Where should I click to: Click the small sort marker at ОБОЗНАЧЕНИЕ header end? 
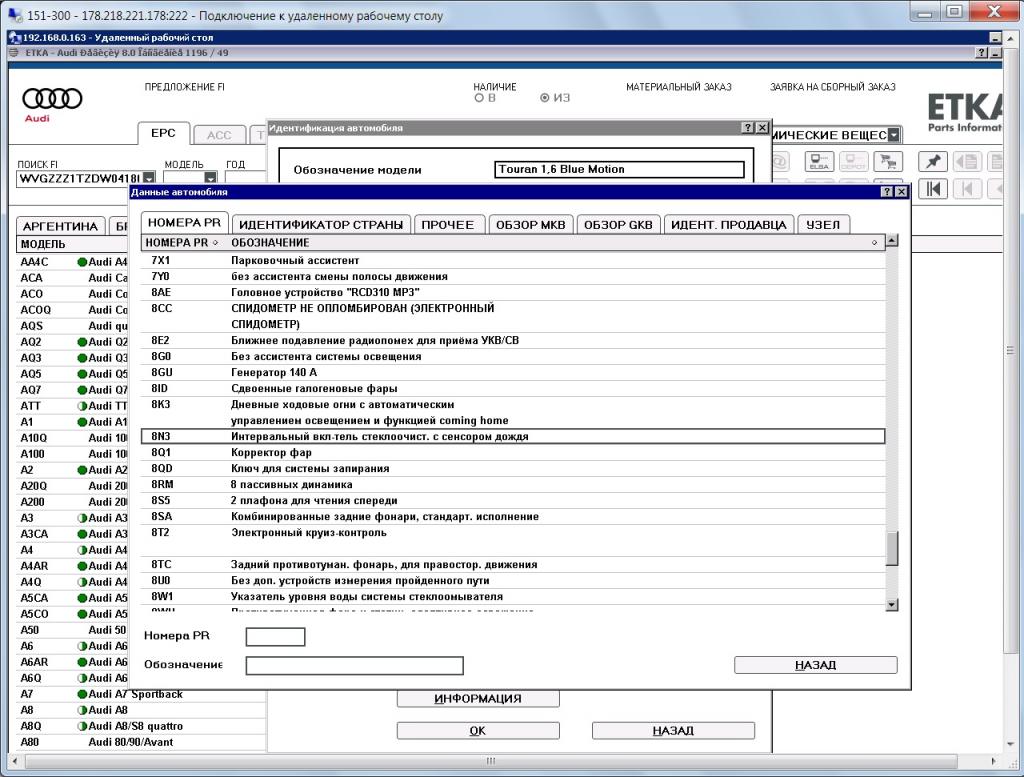click(874, 243)
